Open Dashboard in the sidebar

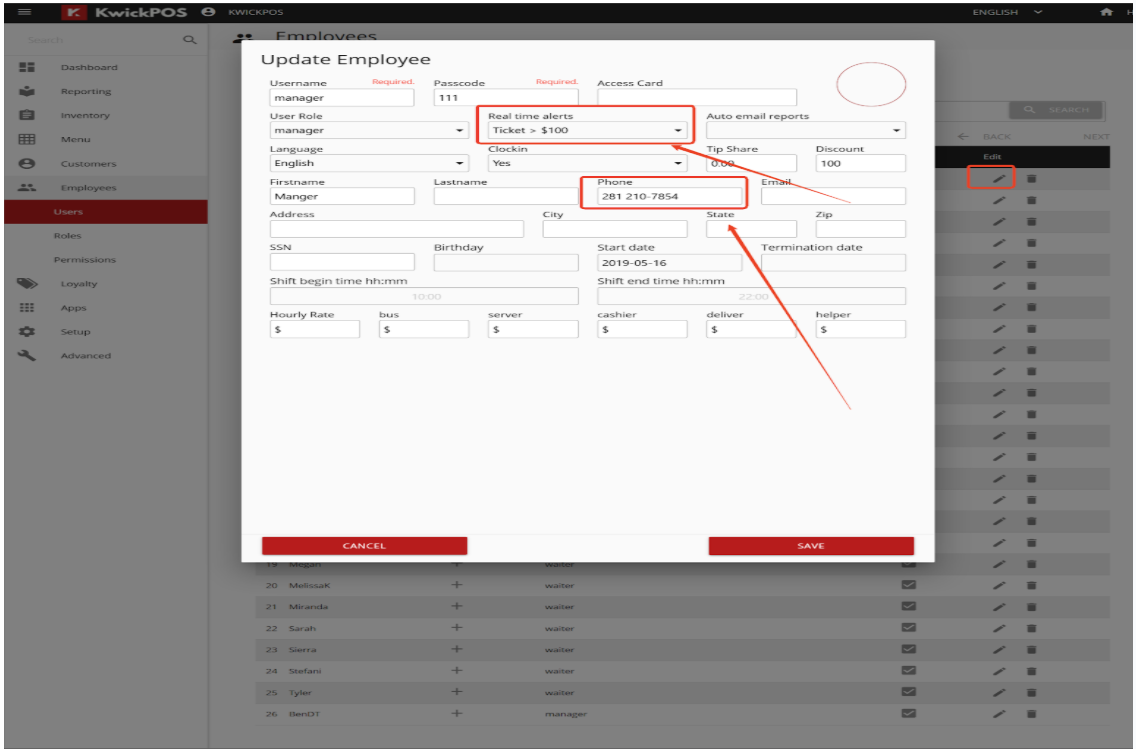click(x=88, y=67)
